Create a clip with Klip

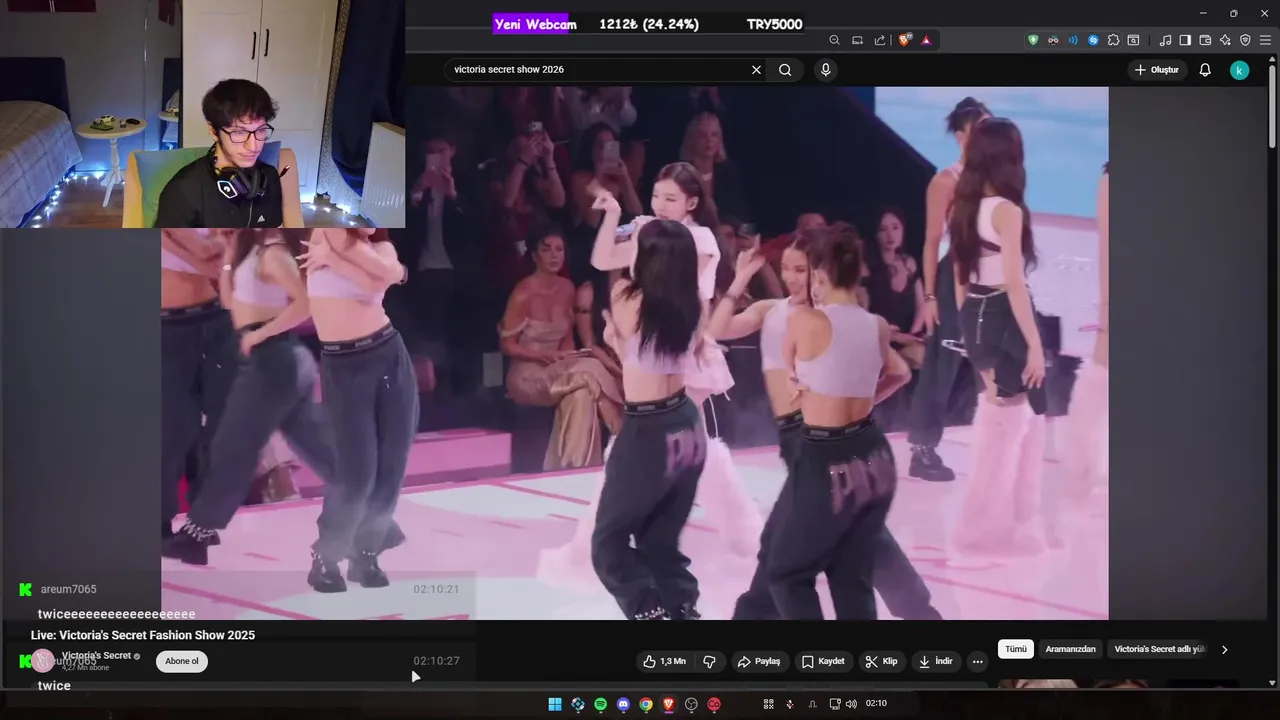click(x=881, y=662)
